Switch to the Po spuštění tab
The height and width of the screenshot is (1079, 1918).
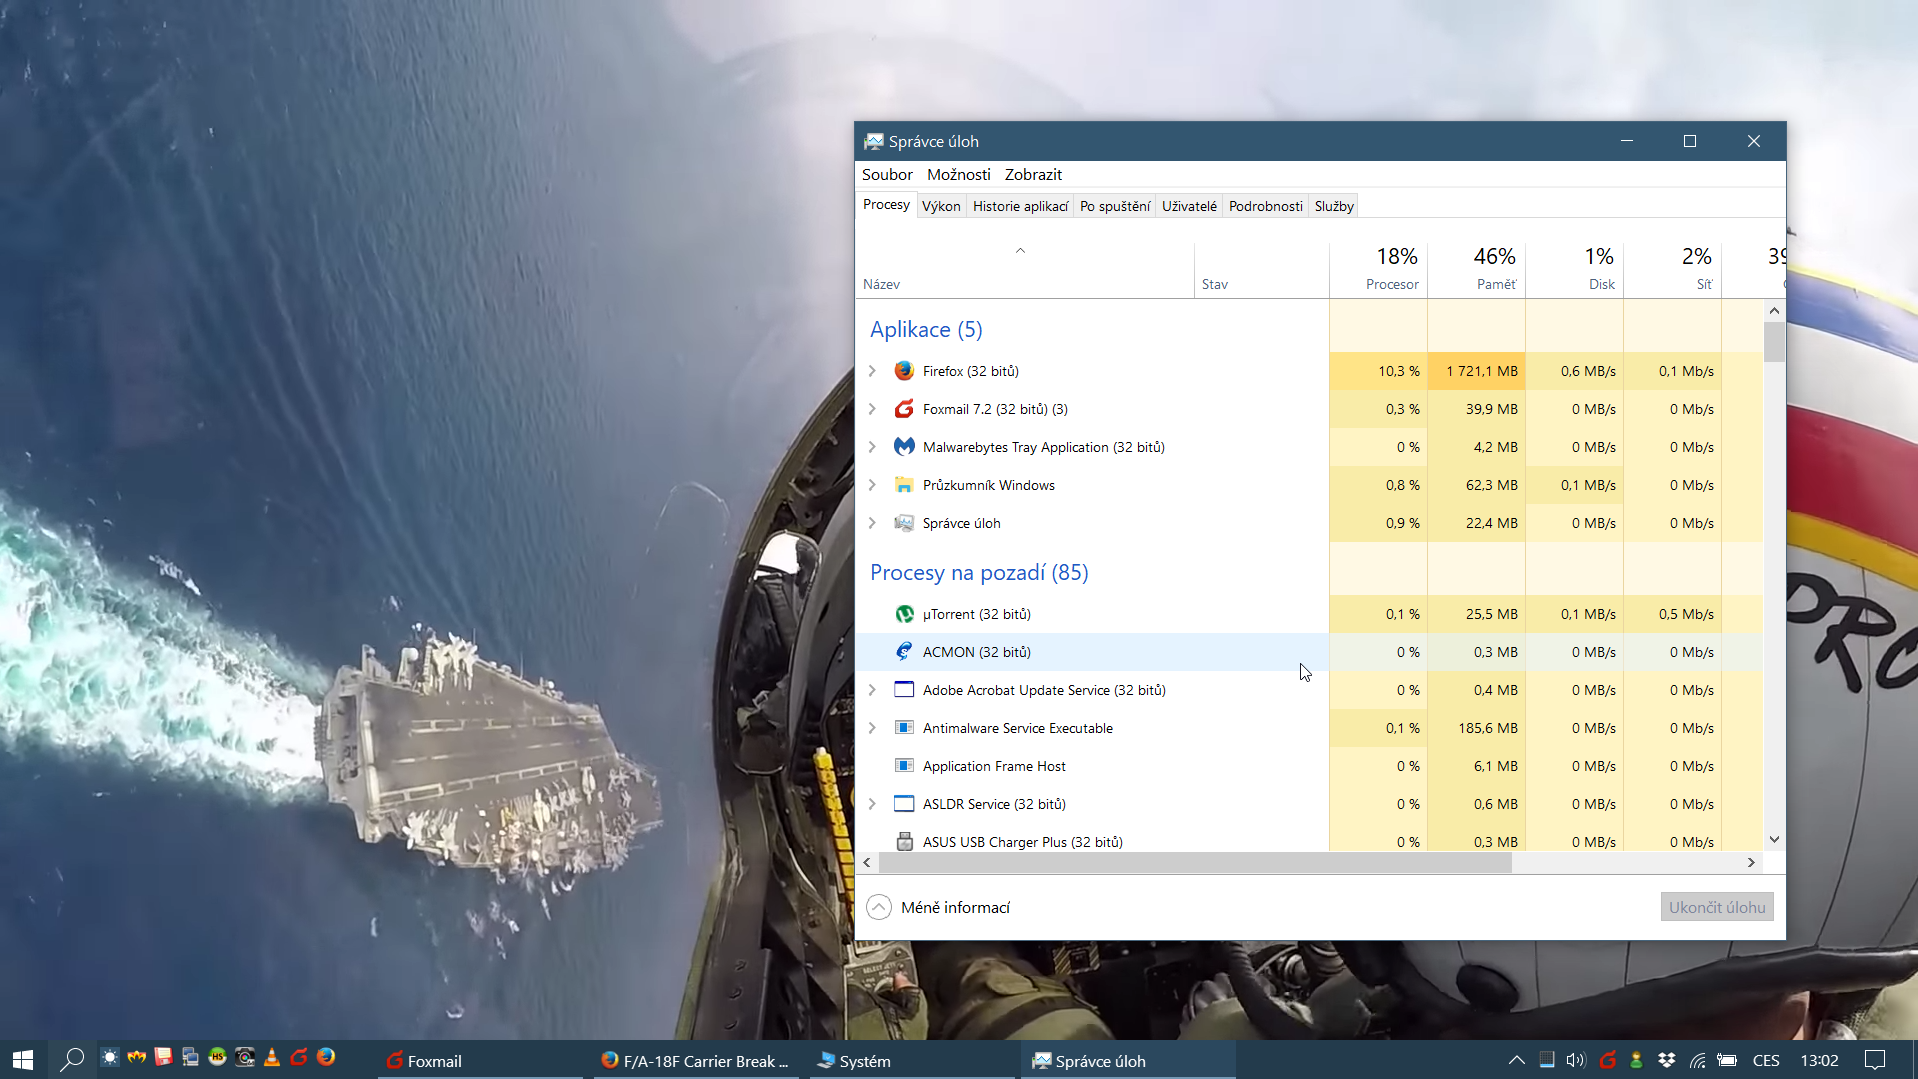tap(1115, 206)
